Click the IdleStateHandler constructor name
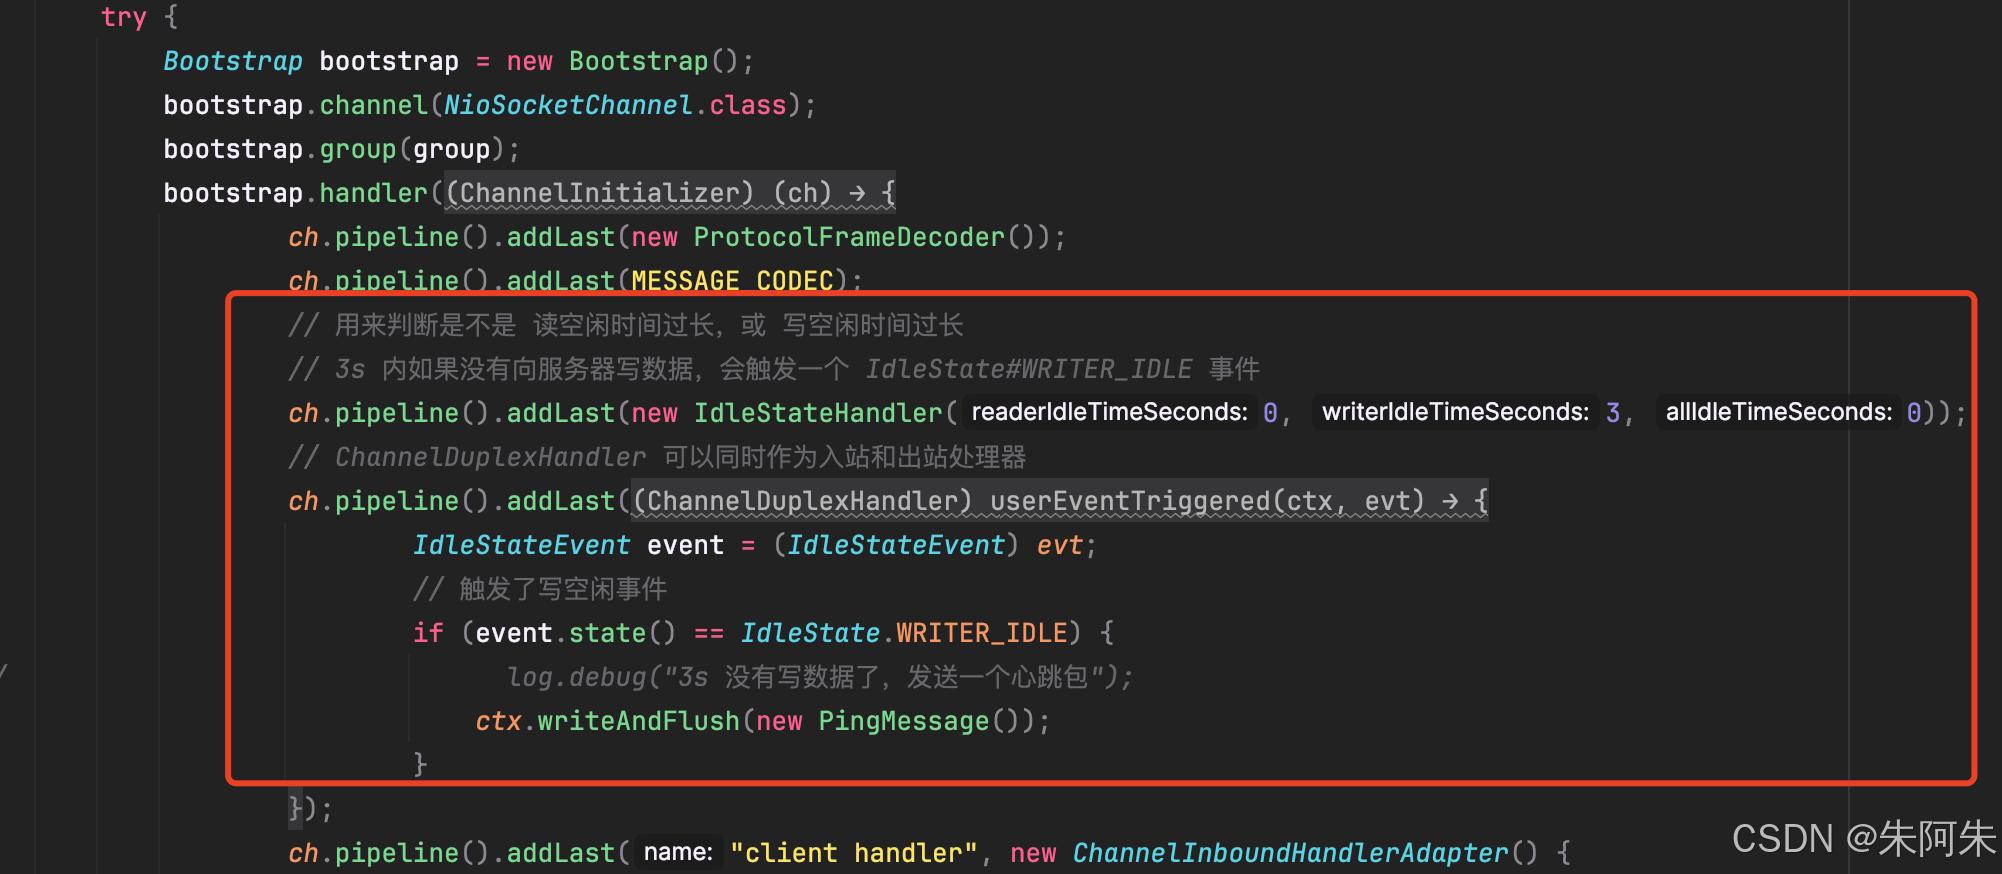 [x=818, y=413]
